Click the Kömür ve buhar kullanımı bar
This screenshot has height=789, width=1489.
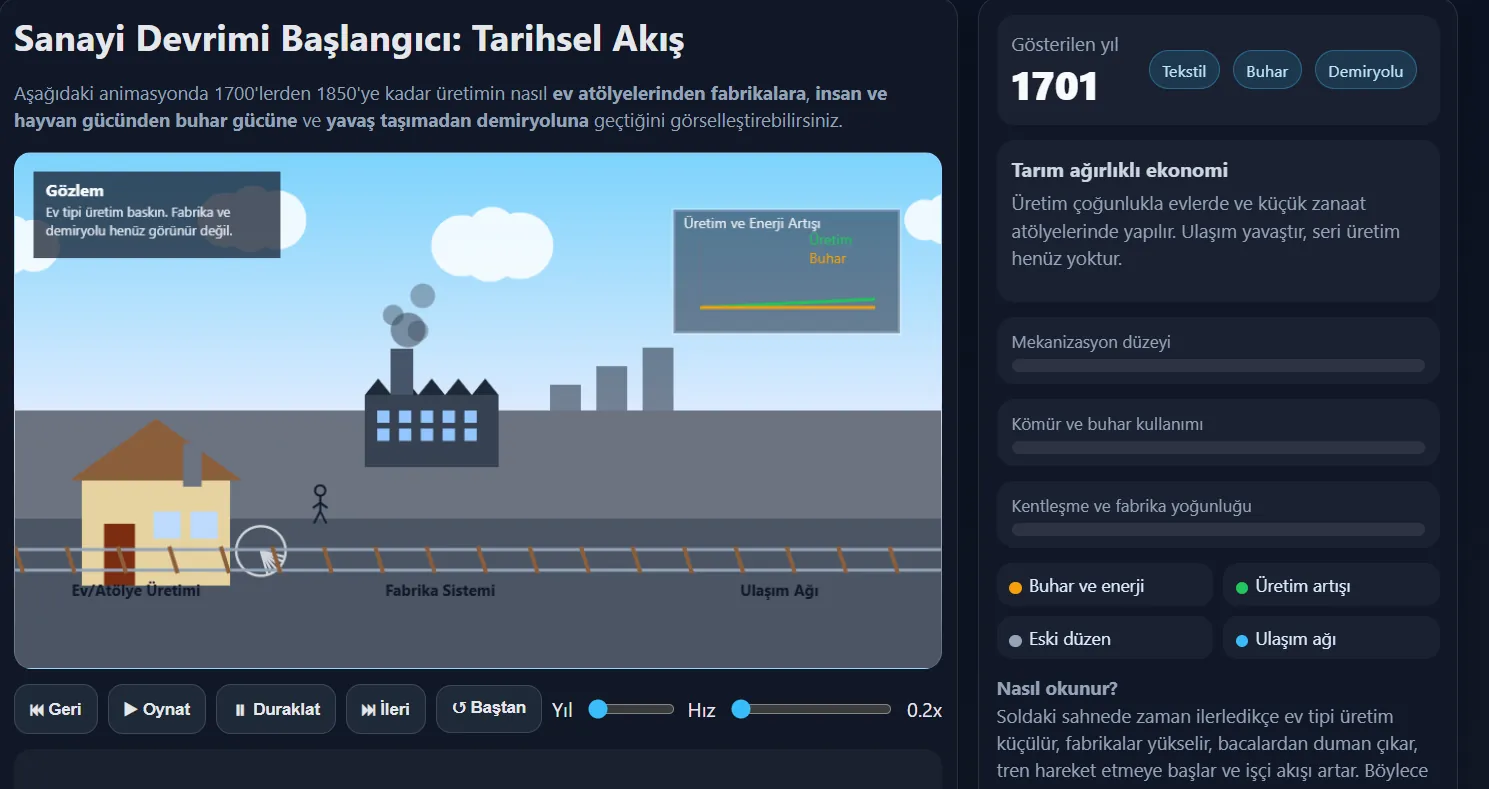pyautogui.click(x=1218, y=448)
